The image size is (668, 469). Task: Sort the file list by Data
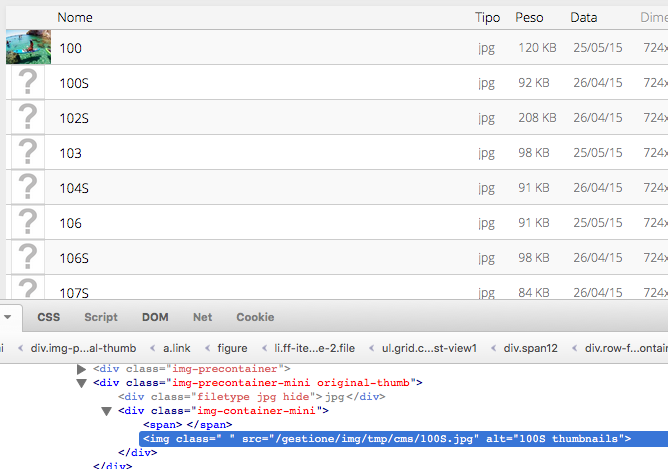[x=584, y=17]
